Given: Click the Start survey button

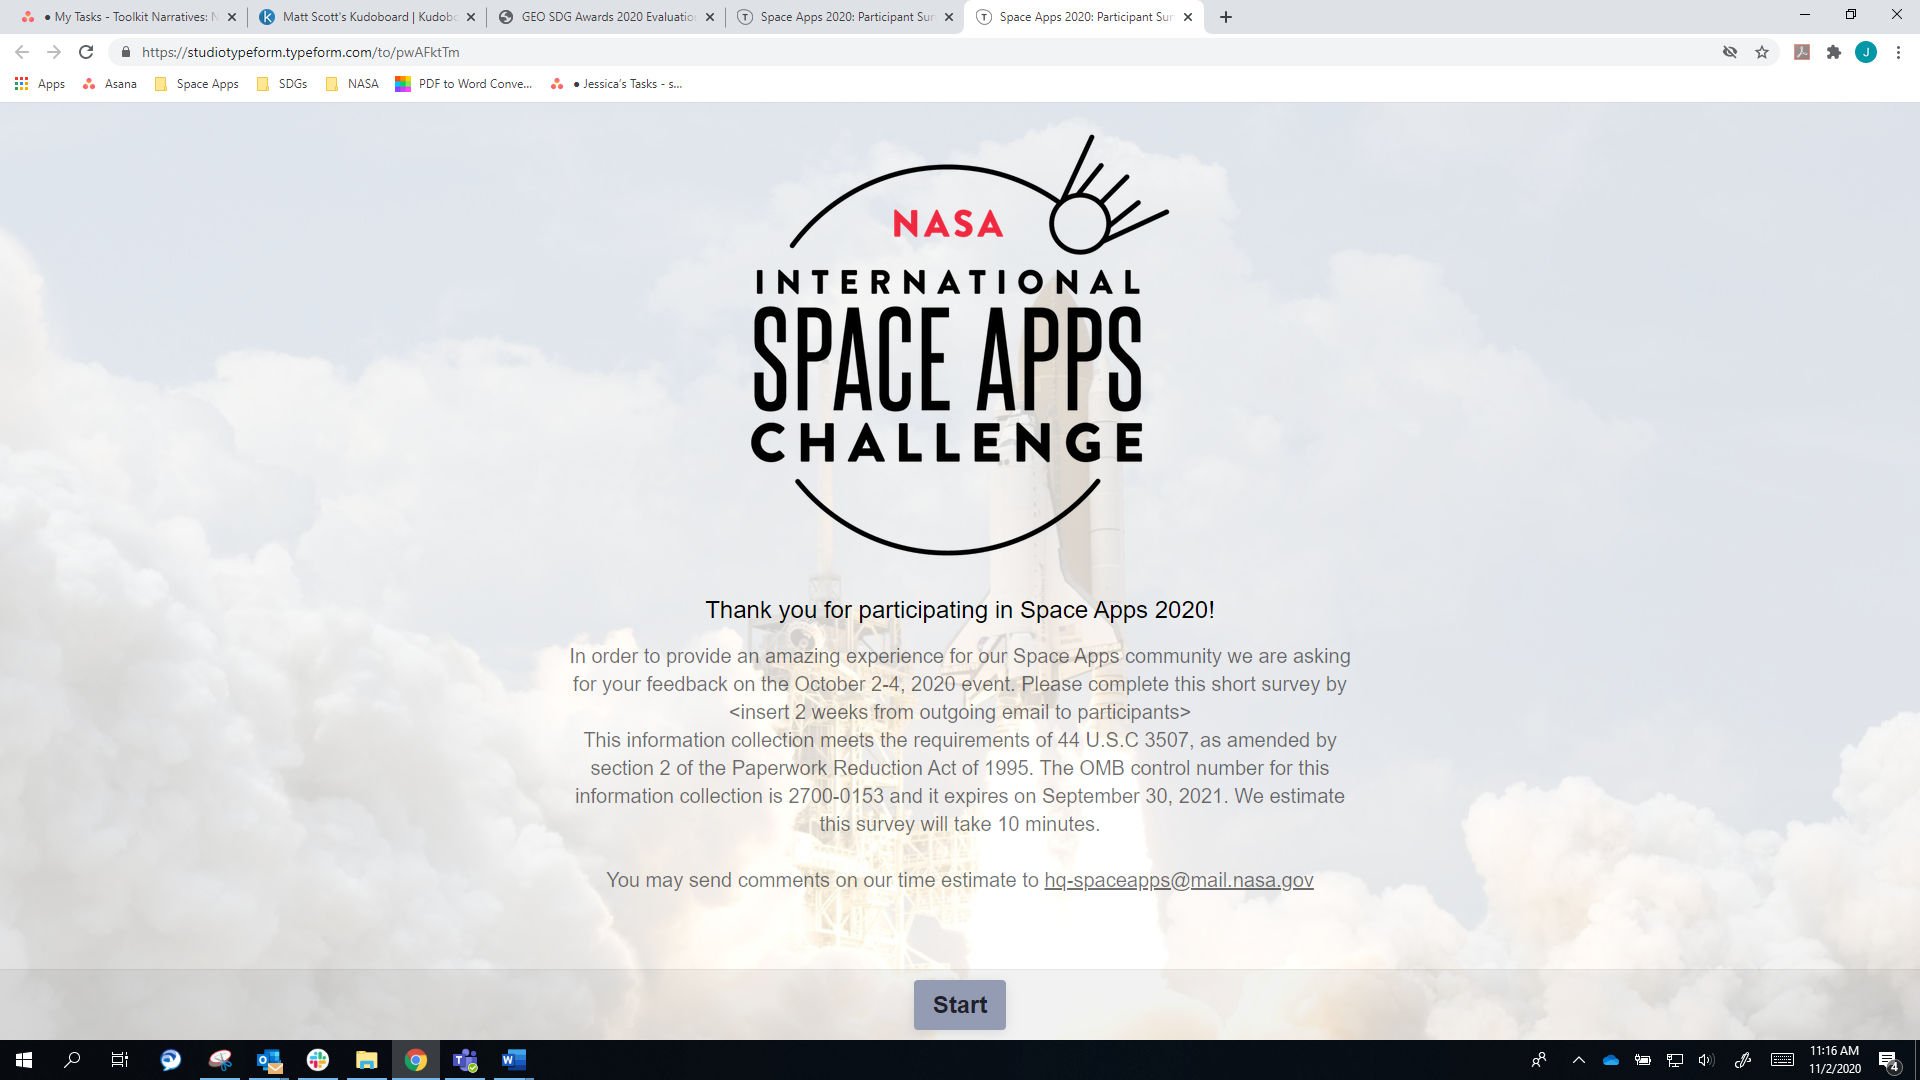Looking at the screenshot, I should click(x=959, y=1004).
